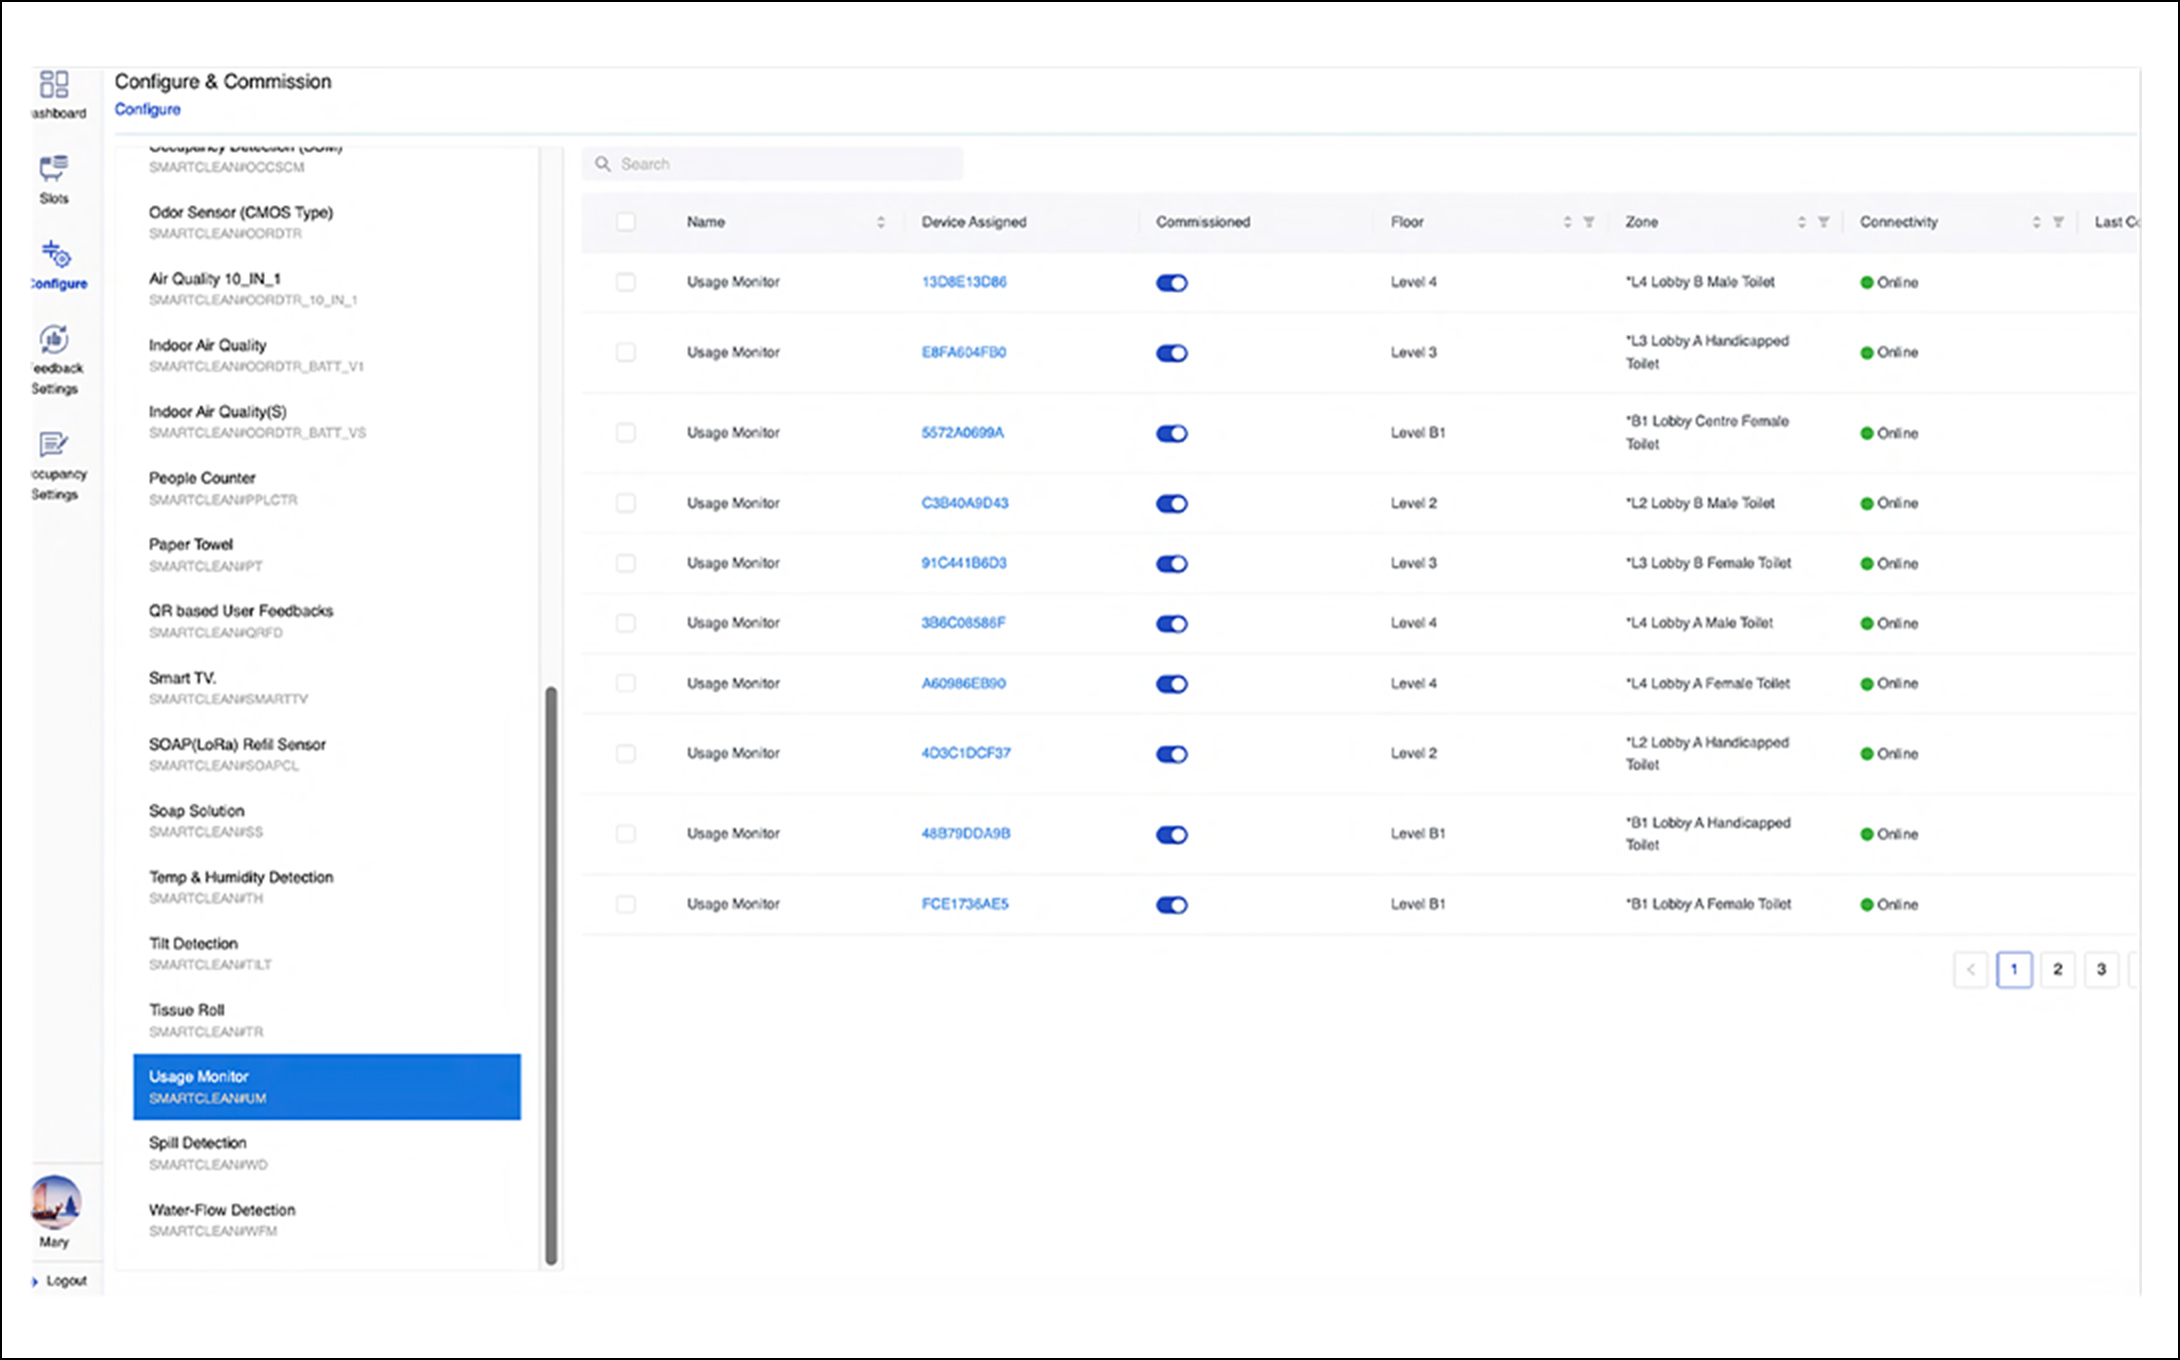Select Spill Detection in solution list
Image resolution: width=2180 pixels, height=1360 pixels.
point(198,1143)
